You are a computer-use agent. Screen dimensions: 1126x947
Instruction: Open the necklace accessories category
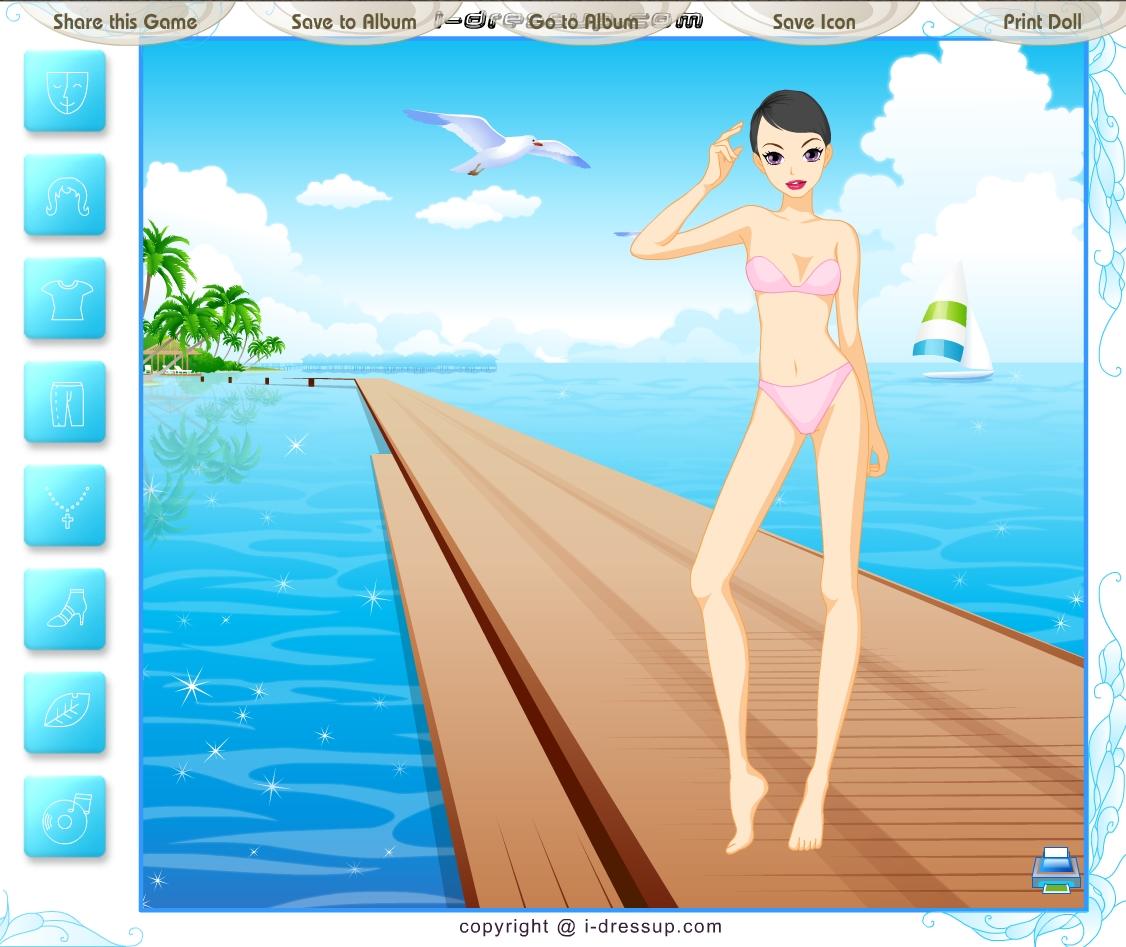tap(65, 505)
